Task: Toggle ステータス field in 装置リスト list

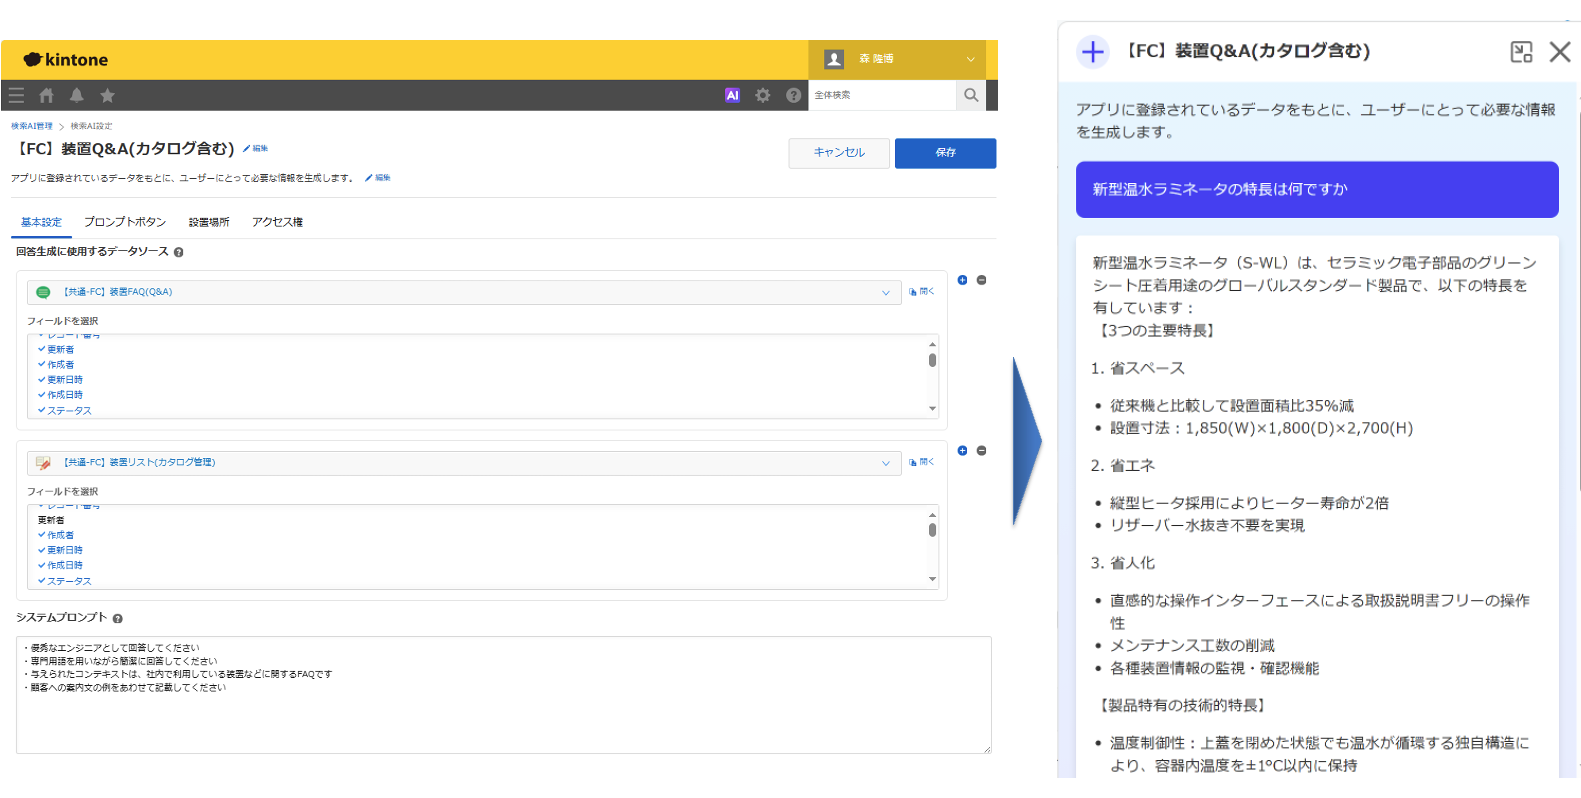Action: [68, 581]
